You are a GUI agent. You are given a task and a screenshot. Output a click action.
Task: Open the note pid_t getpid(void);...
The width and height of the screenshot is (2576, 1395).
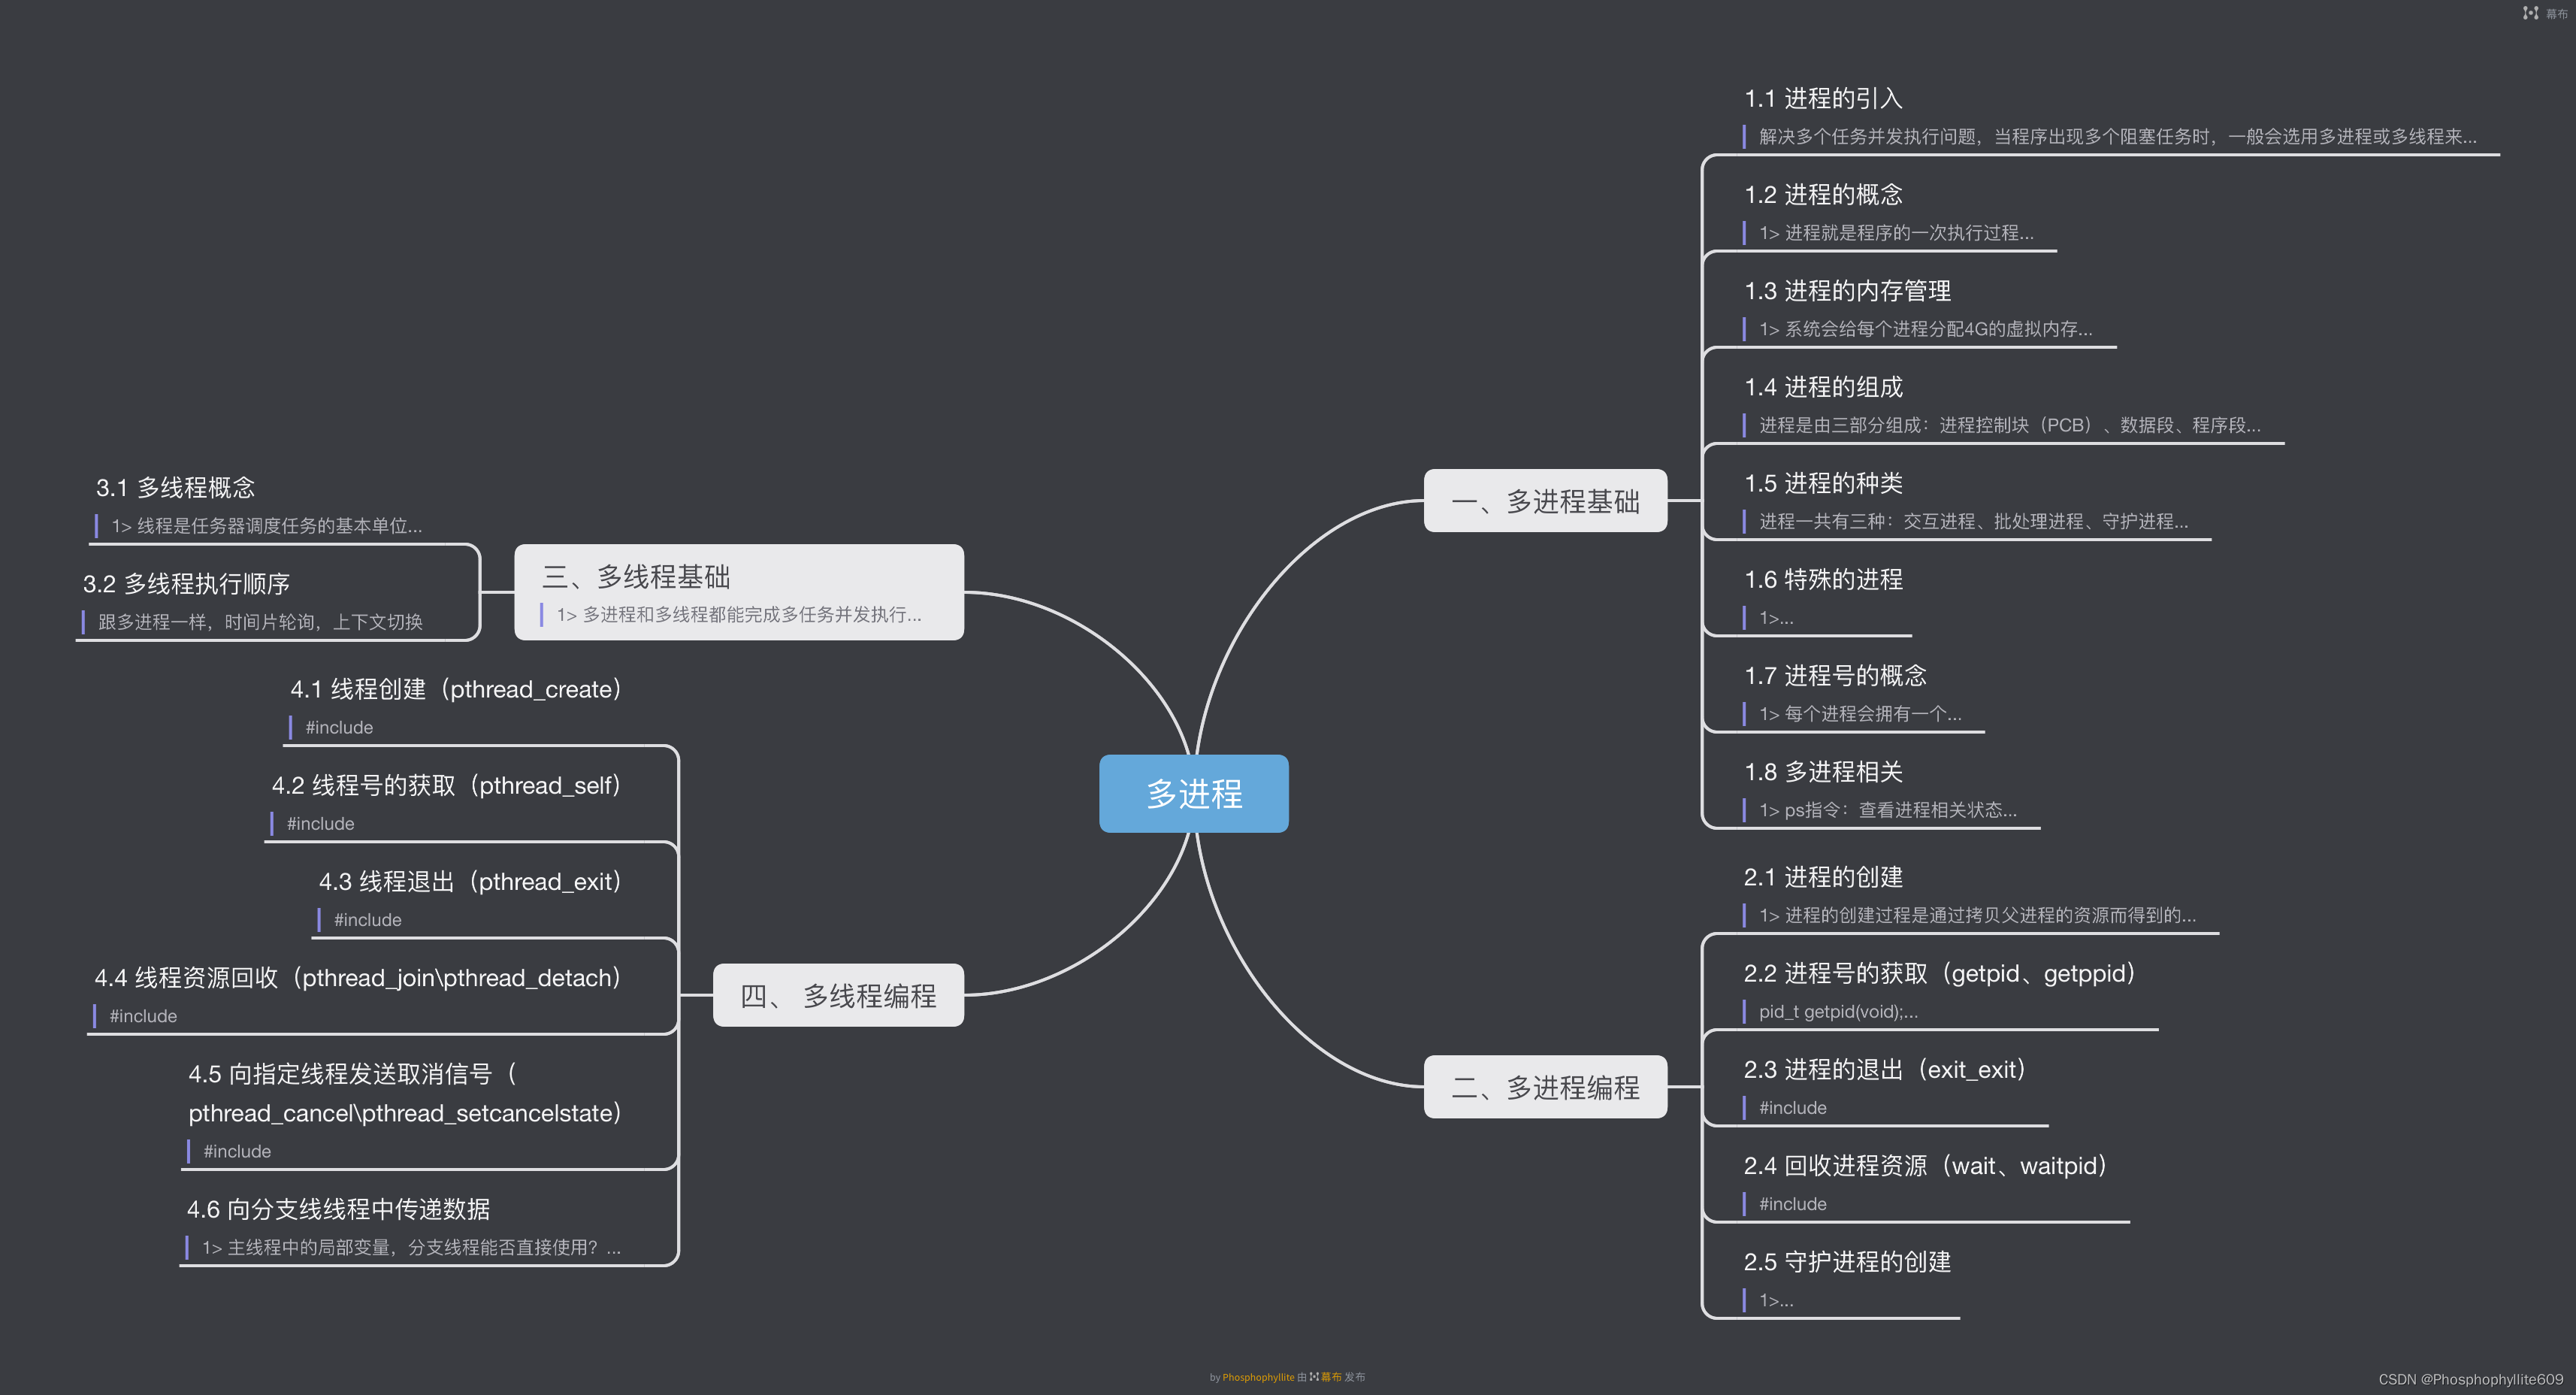(1838, 1011)
